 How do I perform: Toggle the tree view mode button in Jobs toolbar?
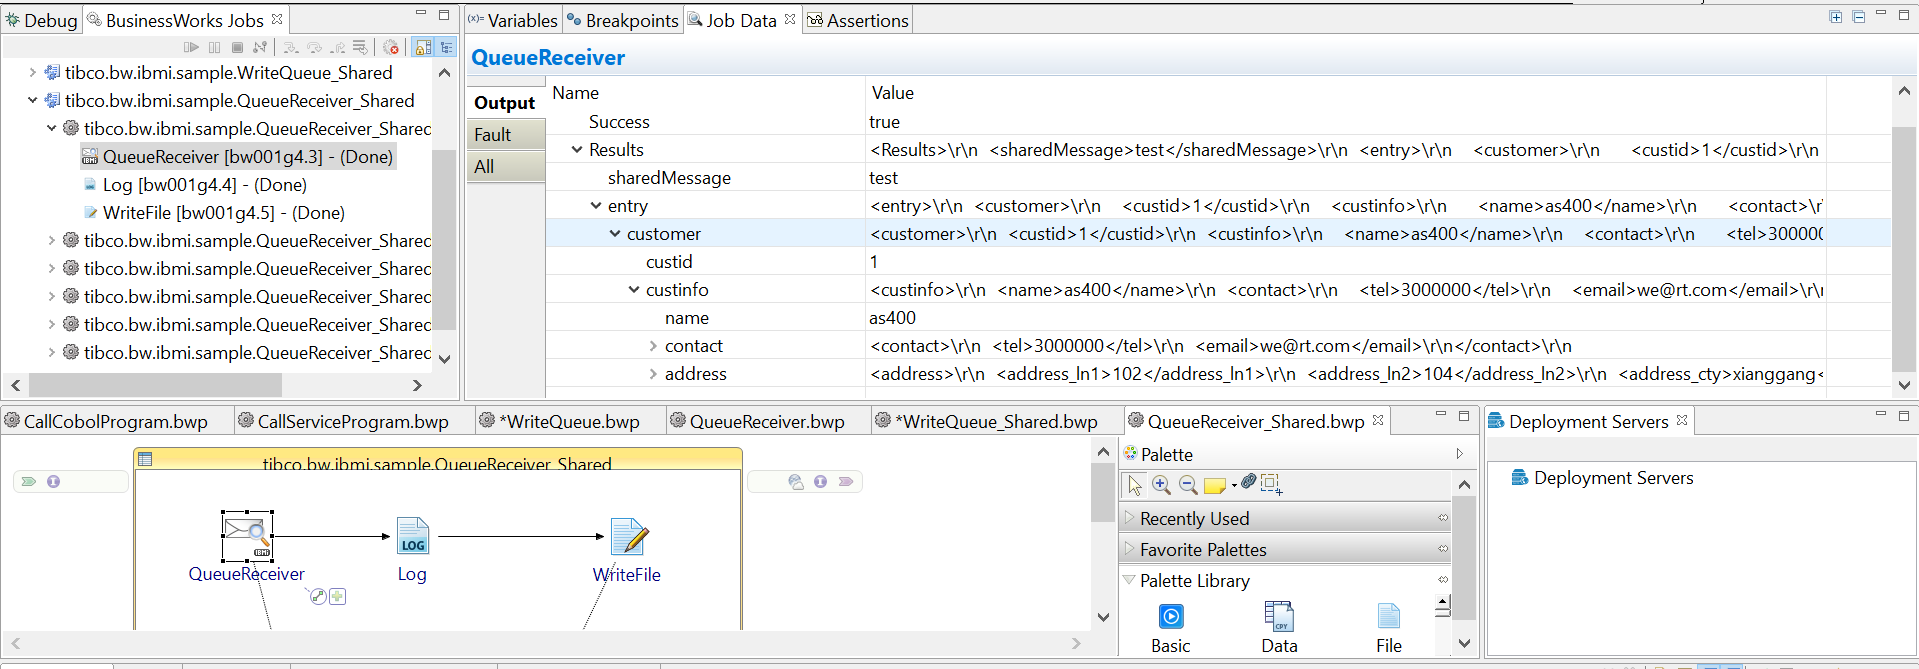point(446,47)
